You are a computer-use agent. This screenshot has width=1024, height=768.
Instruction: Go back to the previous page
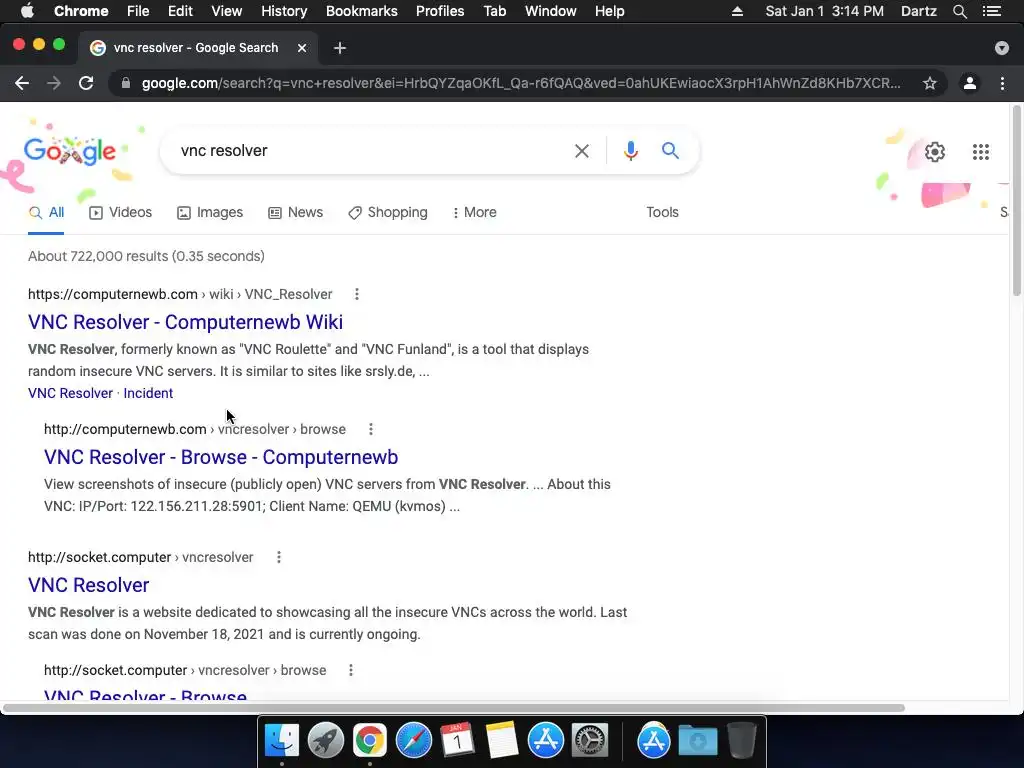22,83
